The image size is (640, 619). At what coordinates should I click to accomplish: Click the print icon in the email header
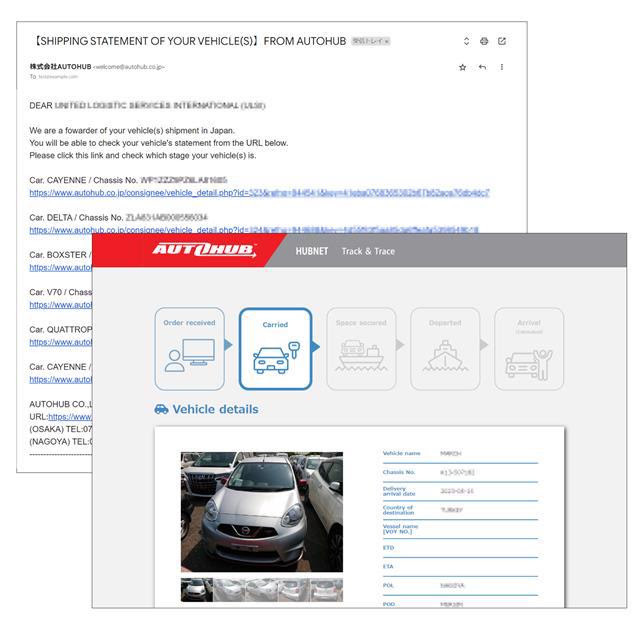click(484, 41)
